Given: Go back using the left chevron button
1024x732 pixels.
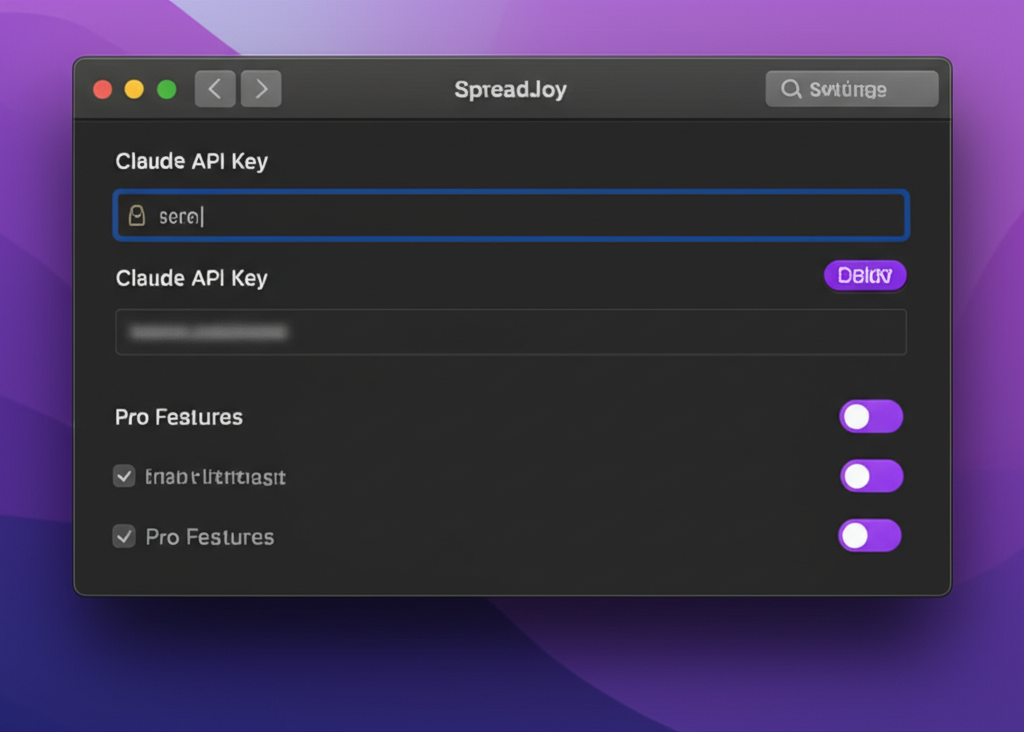Looking at the screenshot, I should click(x=215, y=89).
